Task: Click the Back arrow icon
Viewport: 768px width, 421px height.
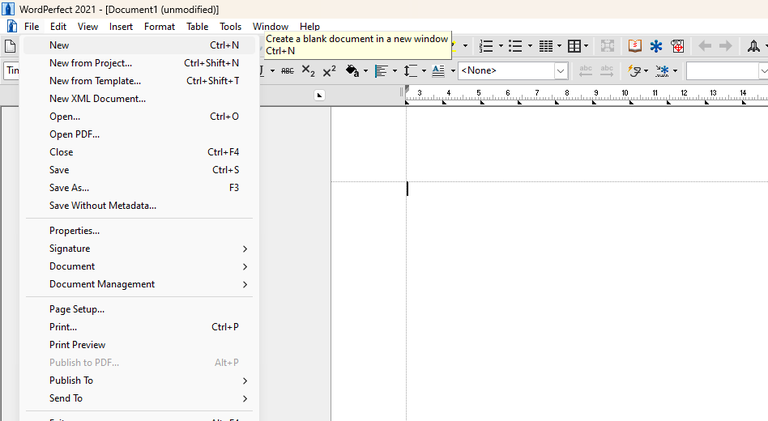Action: (x=704, y=47)
